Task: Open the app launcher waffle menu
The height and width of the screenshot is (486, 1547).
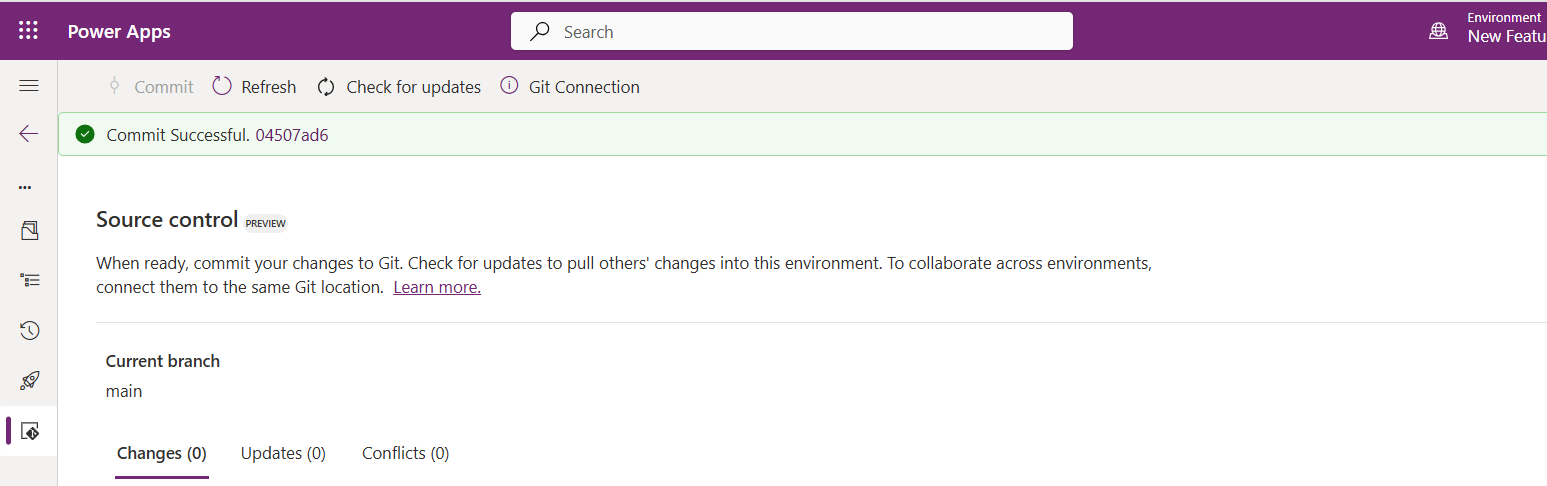Action: pos(29,31)
